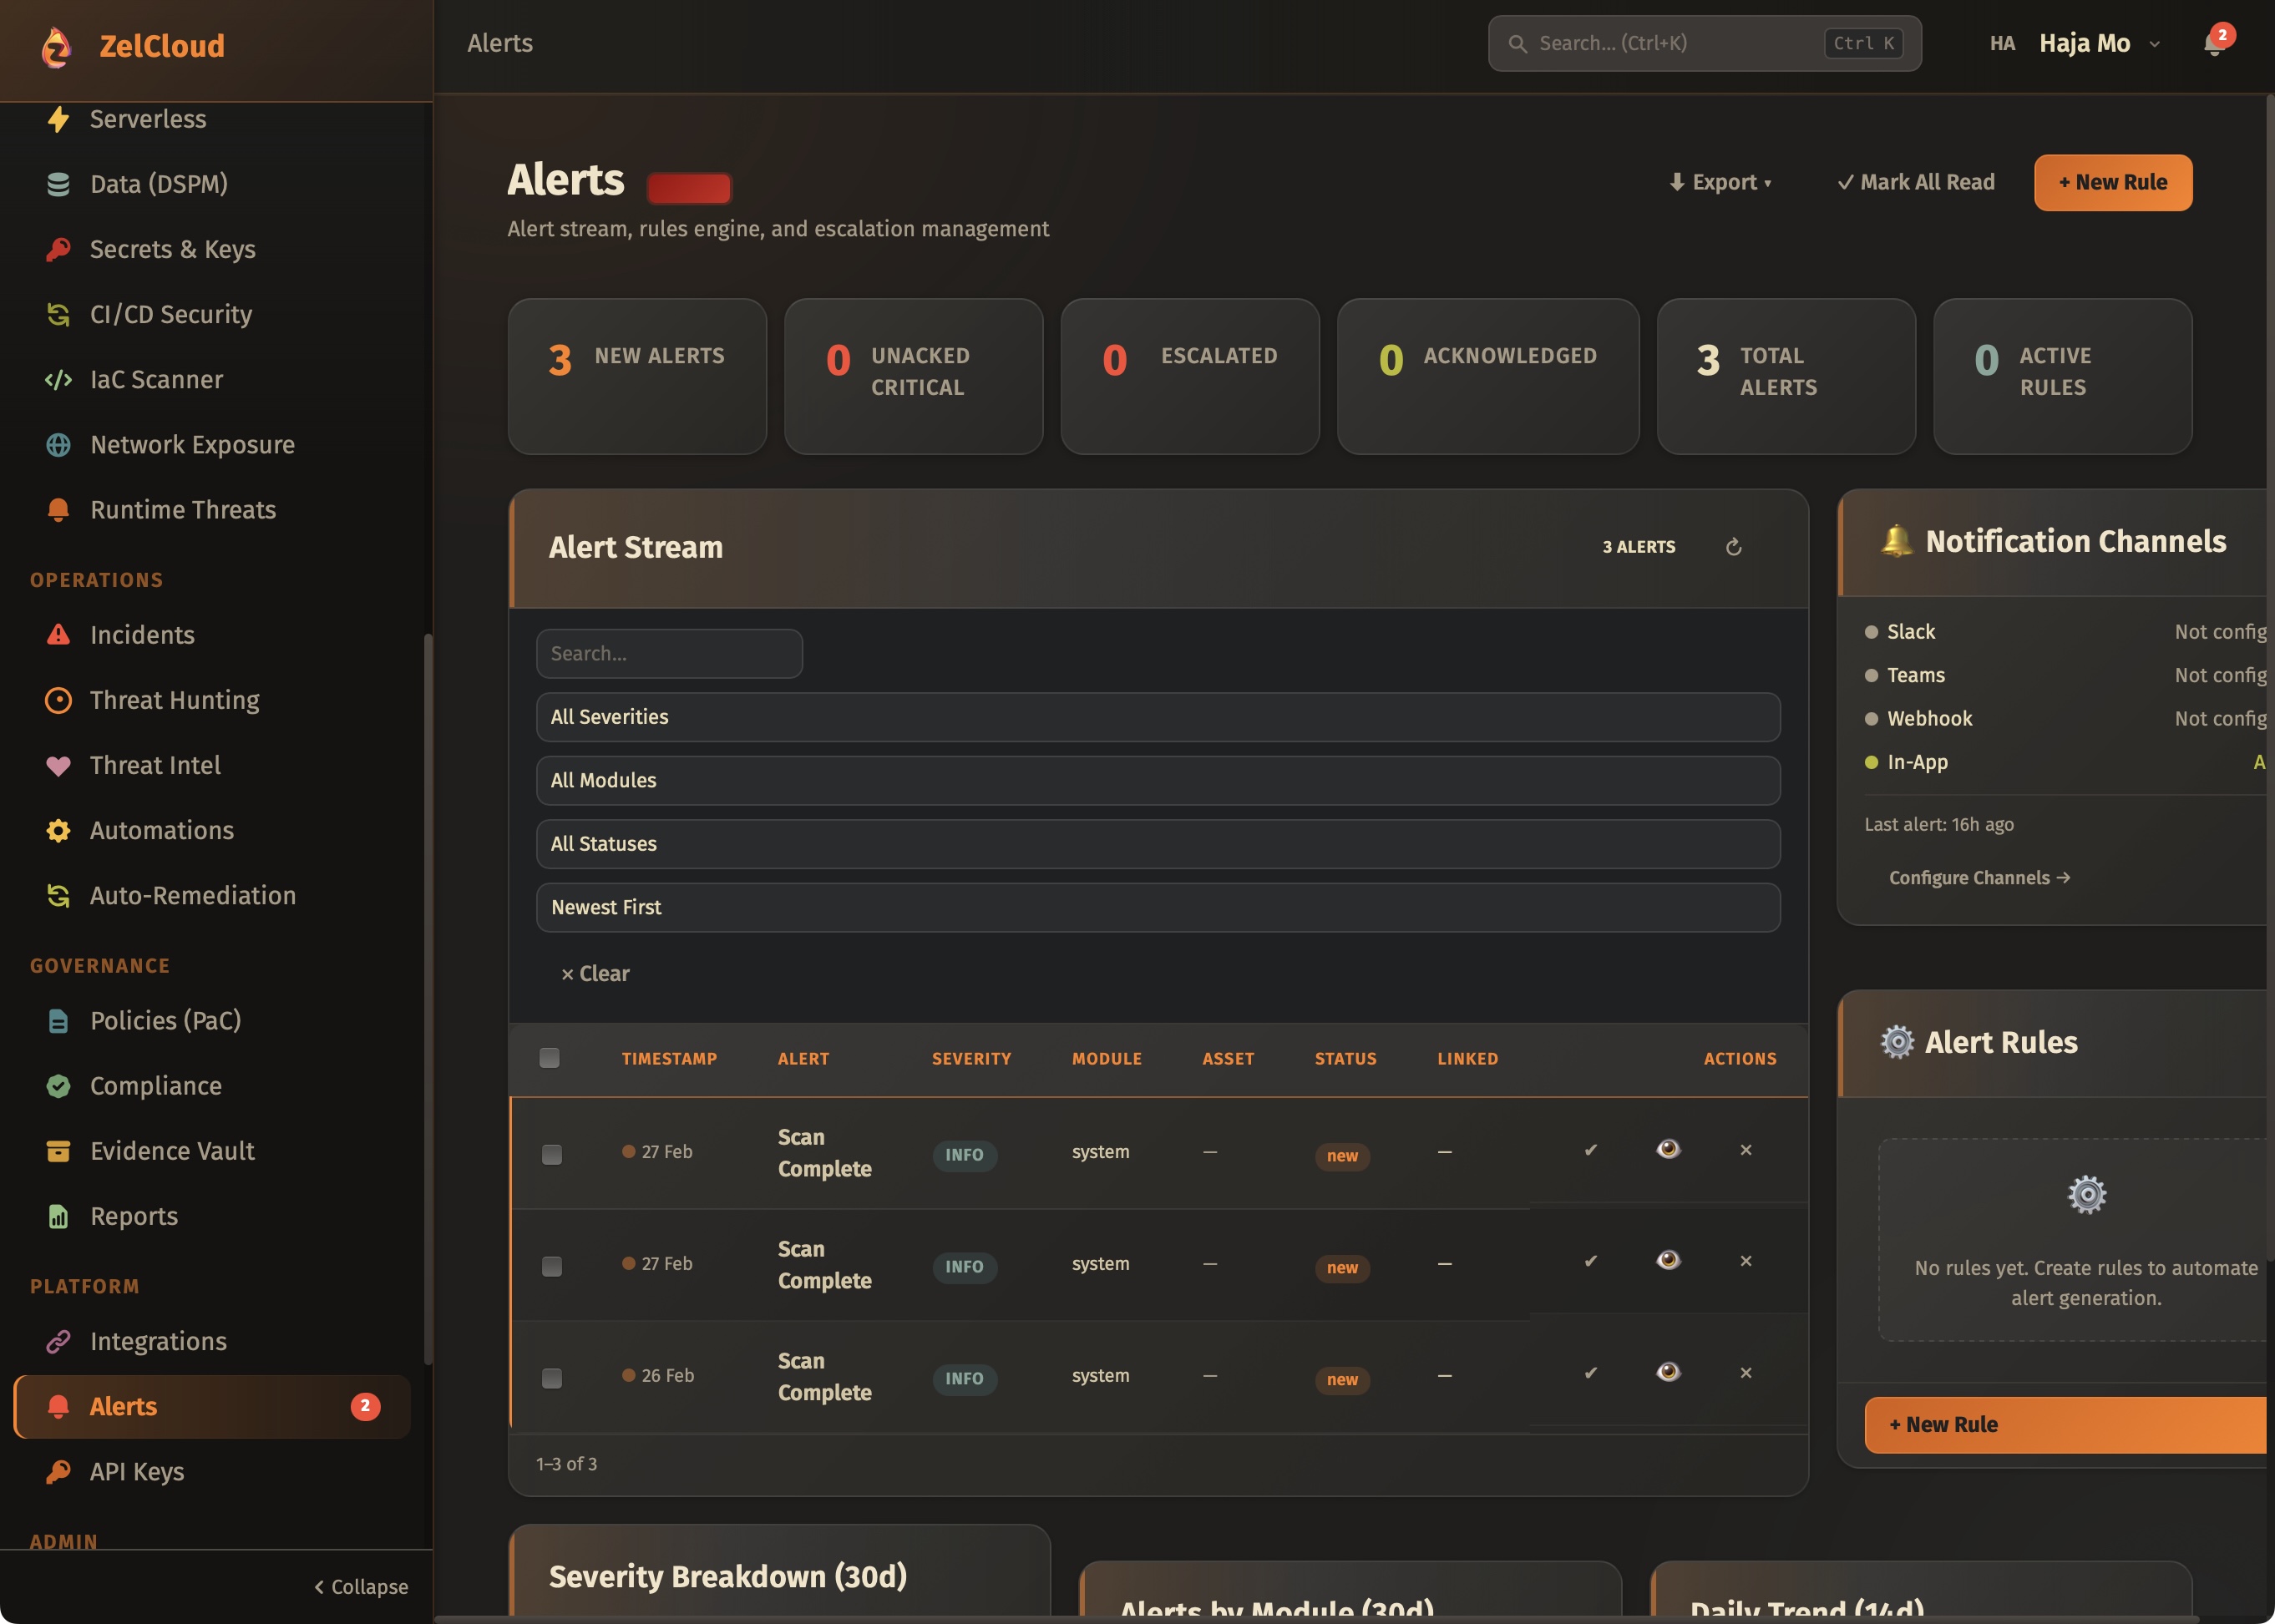Open the All Severities filter dropdown
2275x1624 pixels.
[x=1157, y=717]
